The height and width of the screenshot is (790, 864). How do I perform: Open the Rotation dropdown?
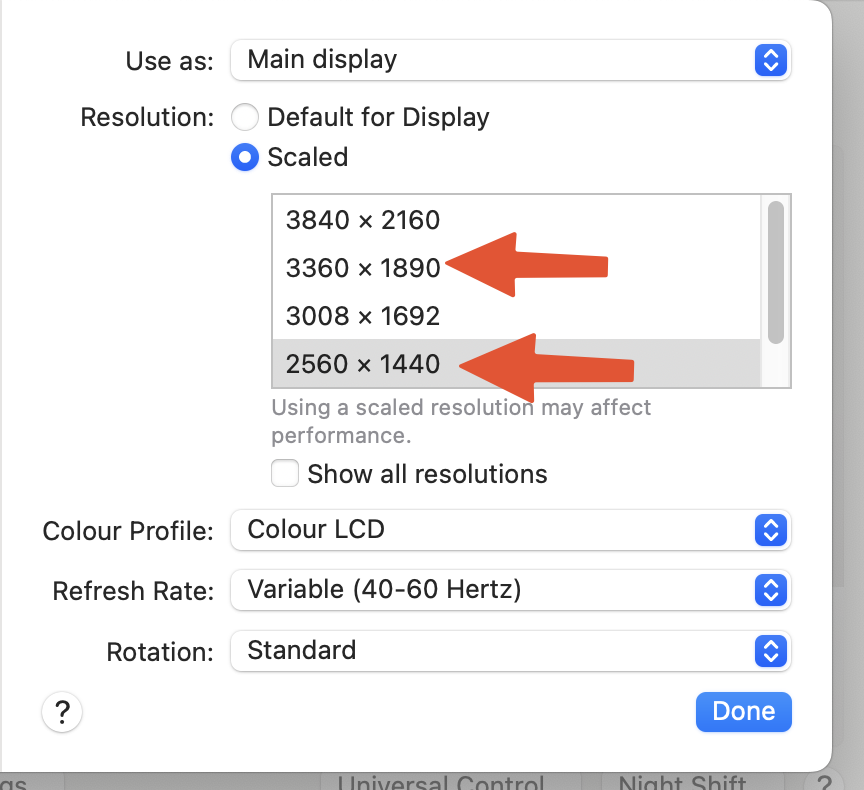[x=500, y=651]
